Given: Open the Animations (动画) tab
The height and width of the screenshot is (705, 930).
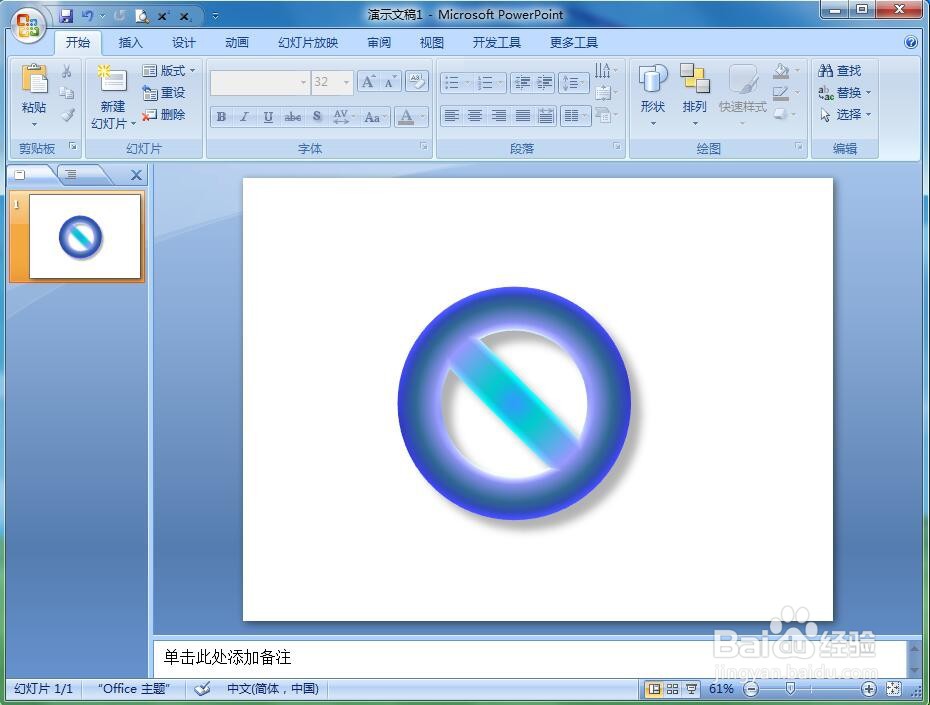Looking at the screenshot, I should pyautogui.click(x=237, y=43).
